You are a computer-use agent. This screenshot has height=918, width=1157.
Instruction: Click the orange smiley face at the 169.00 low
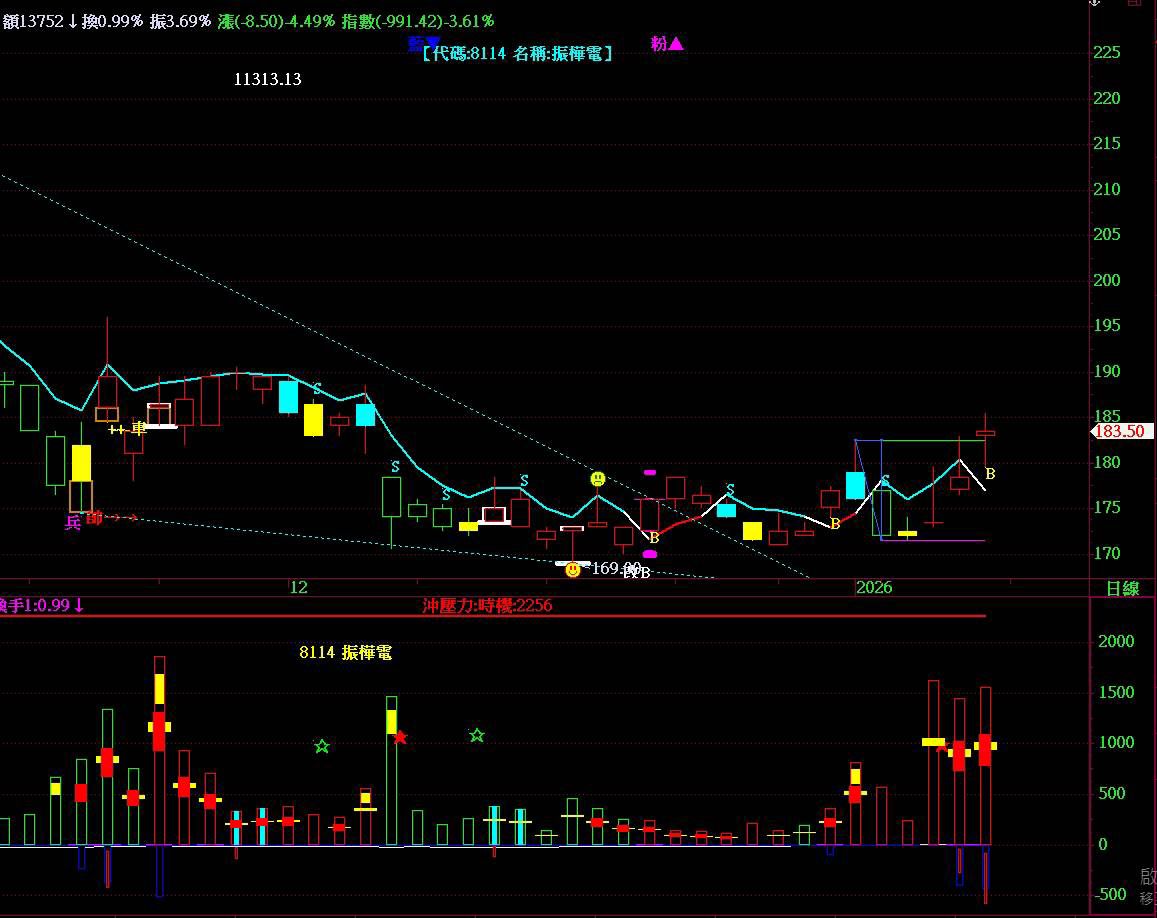573,570
